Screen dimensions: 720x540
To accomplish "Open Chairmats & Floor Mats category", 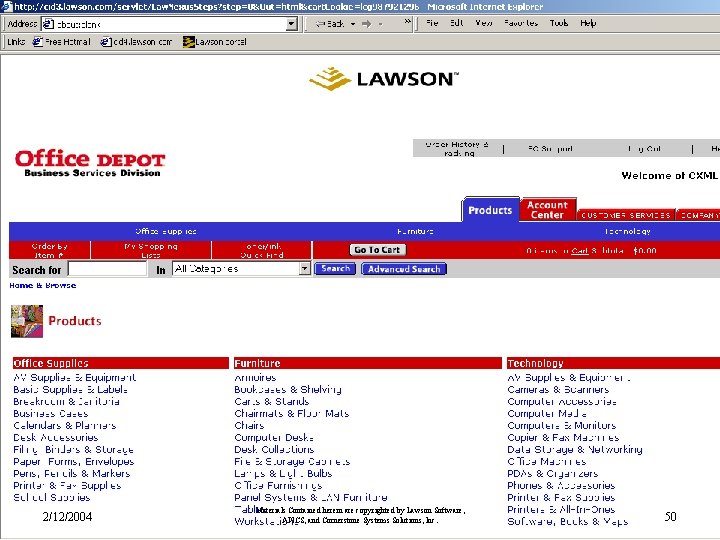I will coord(292,413).
